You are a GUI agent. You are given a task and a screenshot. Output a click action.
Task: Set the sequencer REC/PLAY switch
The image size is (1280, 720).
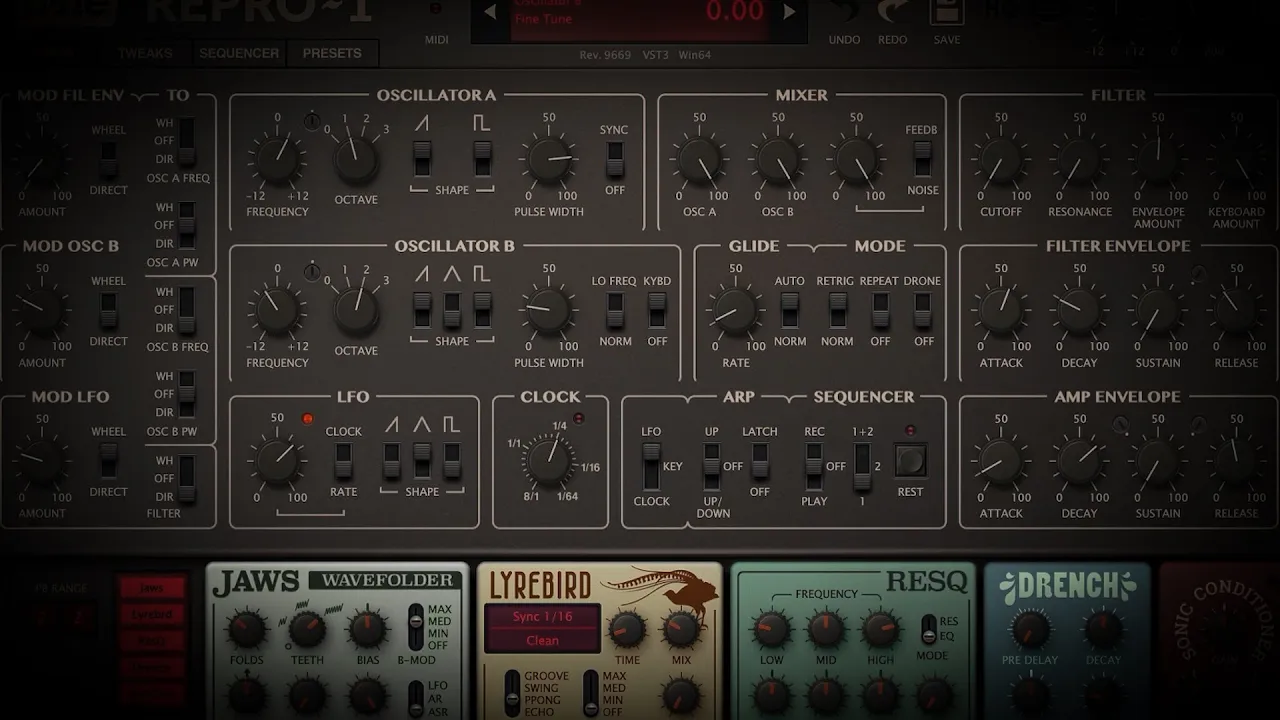point(814,467)
